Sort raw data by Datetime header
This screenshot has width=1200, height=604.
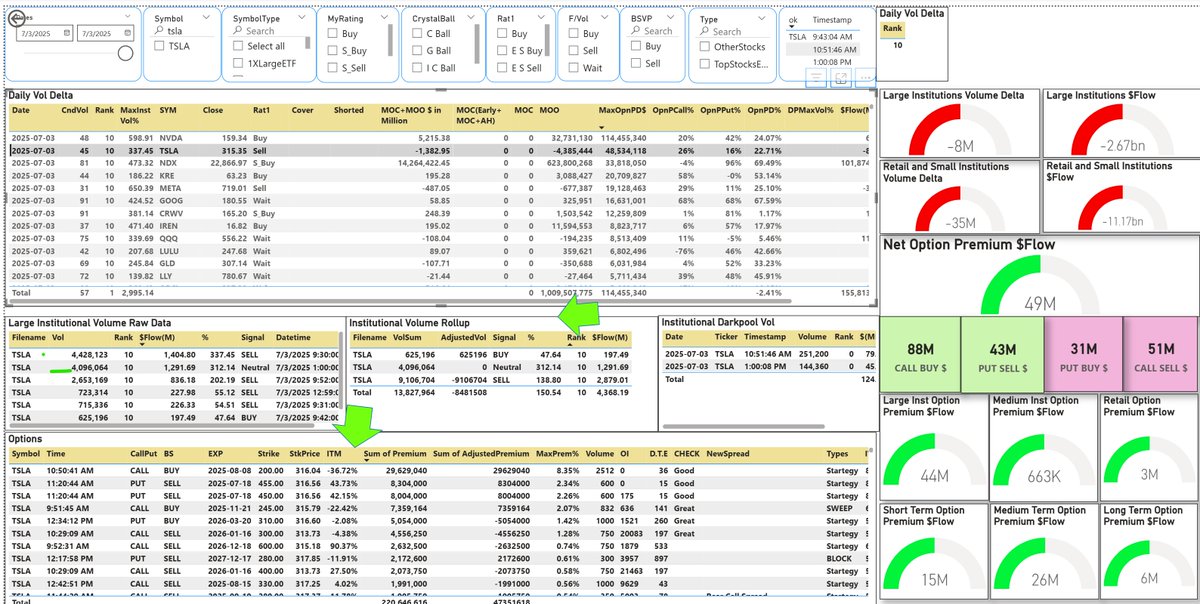[x=294, y=338]
